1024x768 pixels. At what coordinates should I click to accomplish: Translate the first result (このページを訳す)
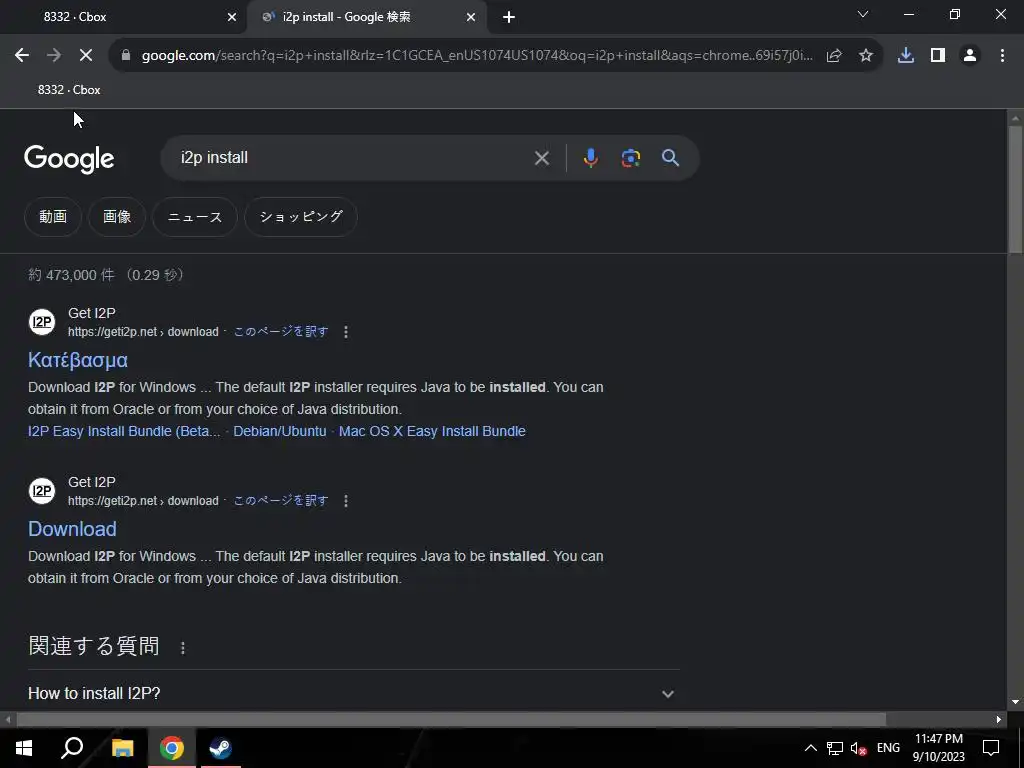(281, 332)
